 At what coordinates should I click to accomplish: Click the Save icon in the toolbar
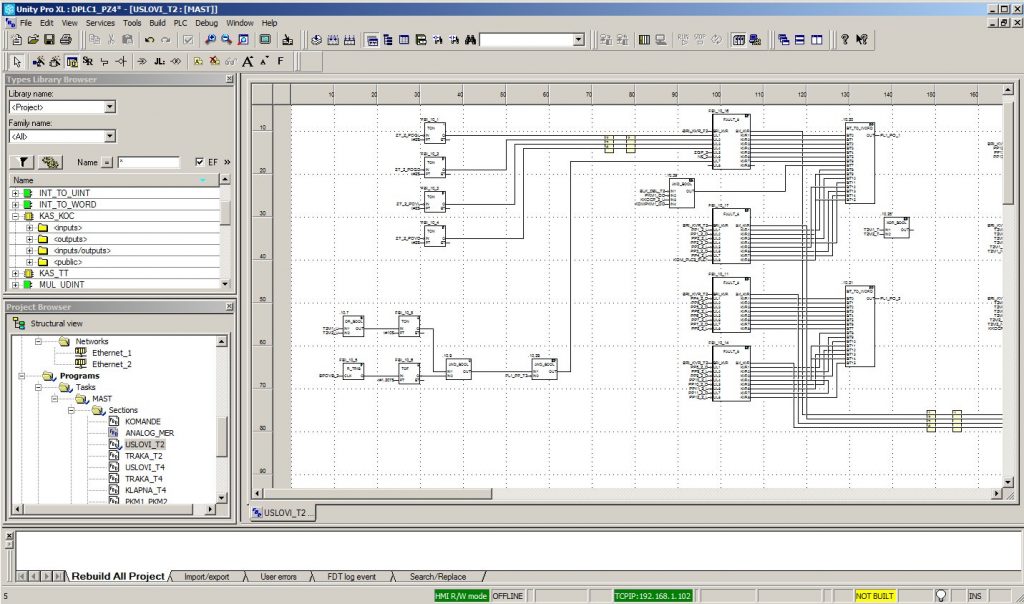pyautogui.click(x=49, y=40)
